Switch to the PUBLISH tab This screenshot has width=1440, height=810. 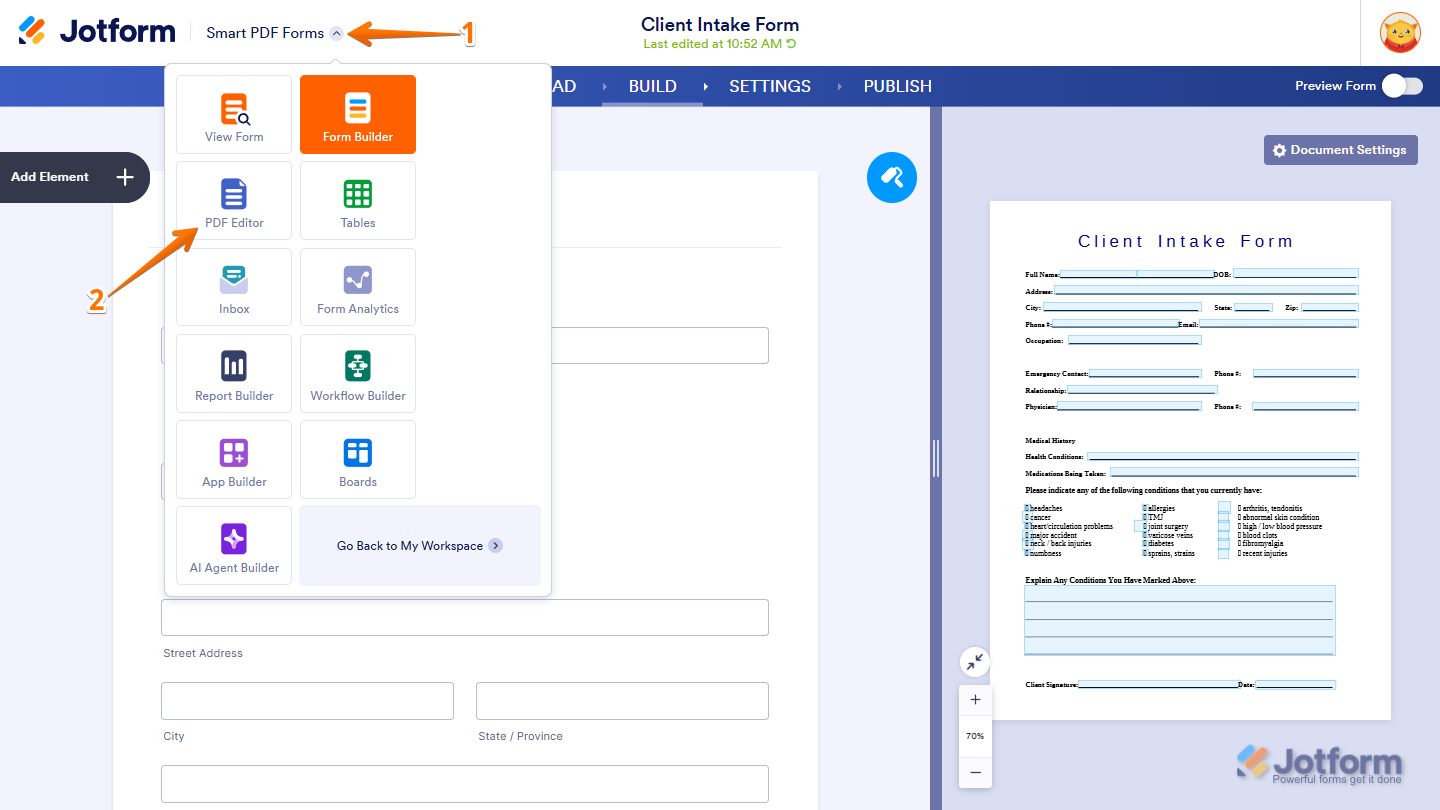(x=898, y=86)
